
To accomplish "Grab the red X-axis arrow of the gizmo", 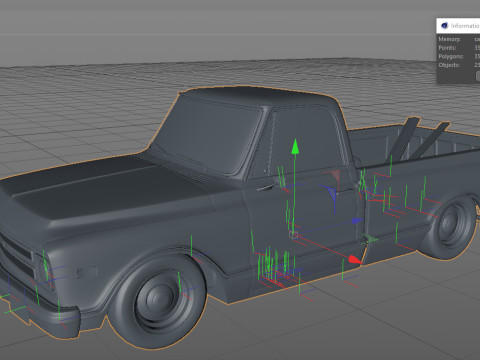I will coord(355,260).
